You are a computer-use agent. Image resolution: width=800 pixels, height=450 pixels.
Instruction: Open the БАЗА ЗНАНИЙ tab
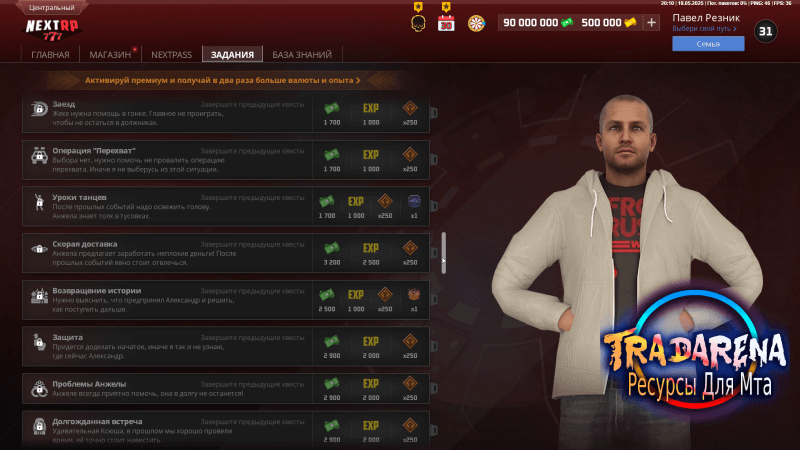click(302, 55)
